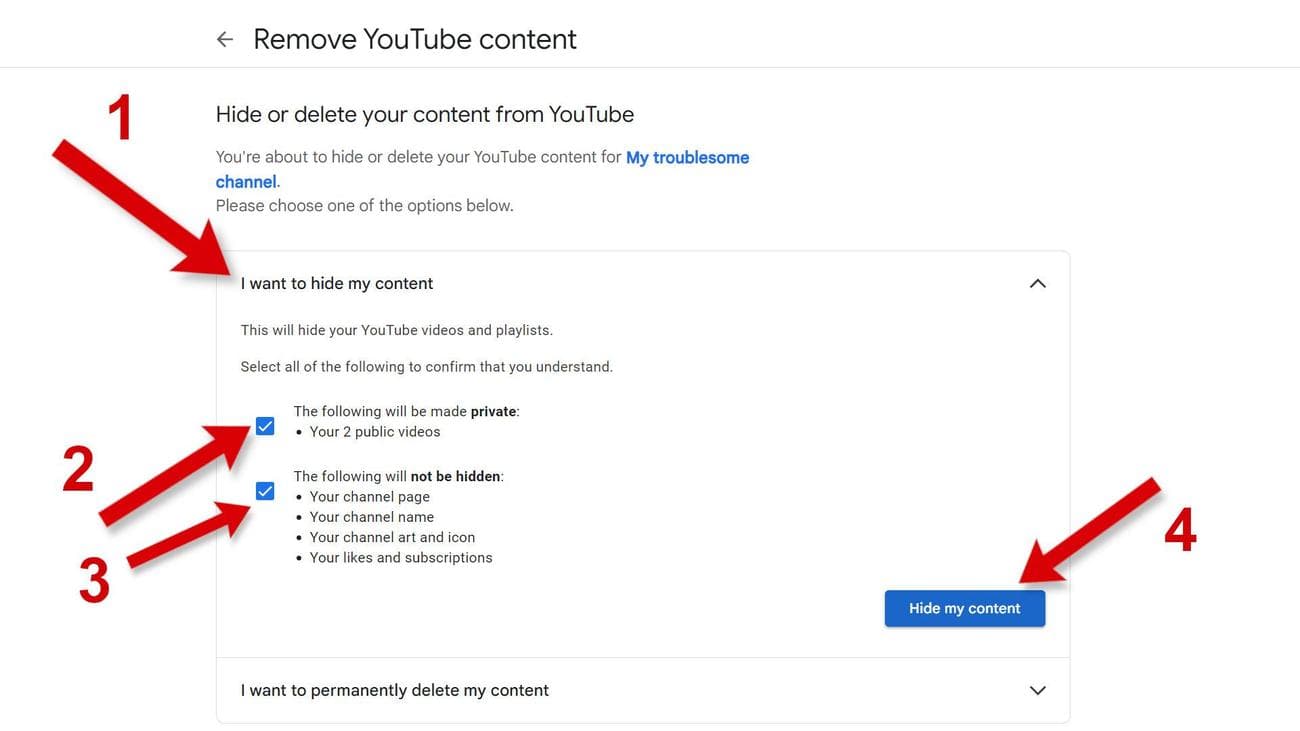Screen dimensions: 1300x731
Task: Select the back navigation arrow at page top
Action: [x=224, y=38]
